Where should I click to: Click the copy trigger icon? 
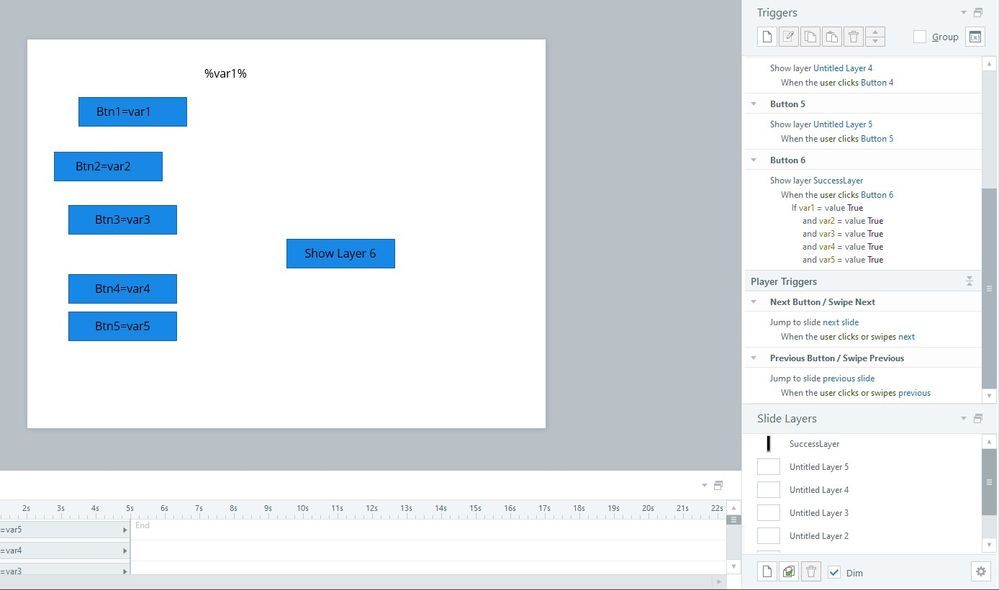tap(811, 37)
